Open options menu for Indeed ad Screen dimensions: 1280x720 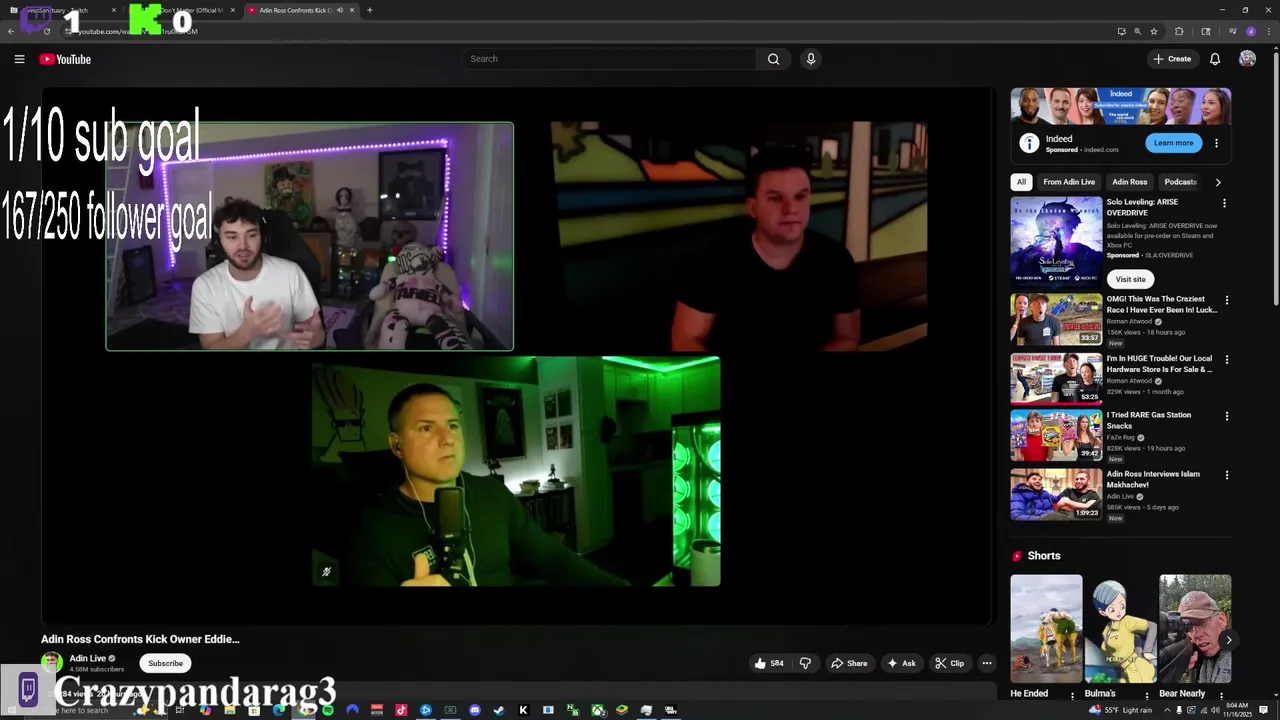click(x=1216, y=143)
